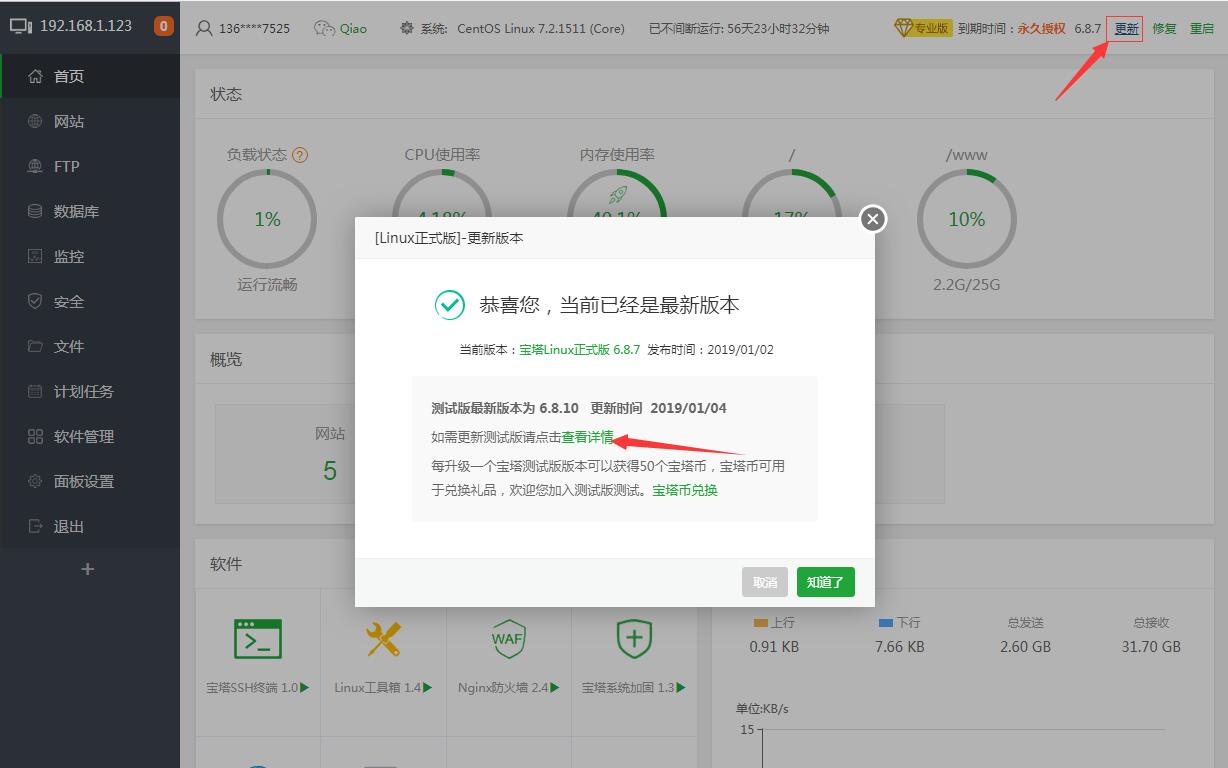Click the diamond 专业版 badge
Screen dimensions: 1228x768
click(x=923, y=28)
